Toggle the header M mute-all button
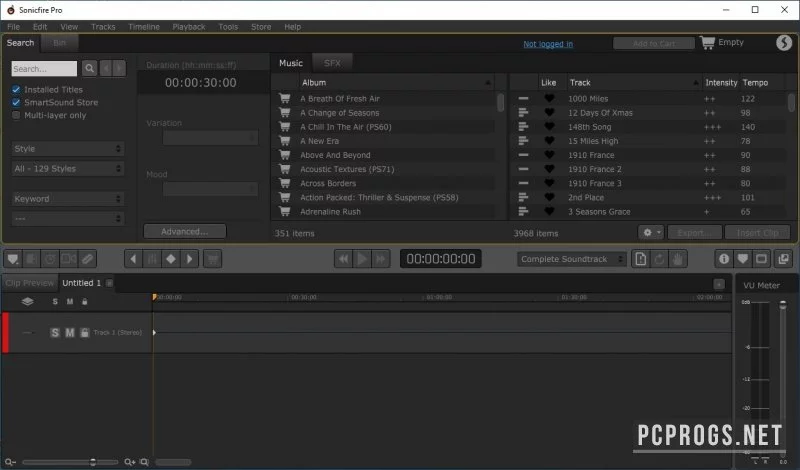Image resolution: width=800 pixels, height=470 pixels. click(x=70, y=302)
